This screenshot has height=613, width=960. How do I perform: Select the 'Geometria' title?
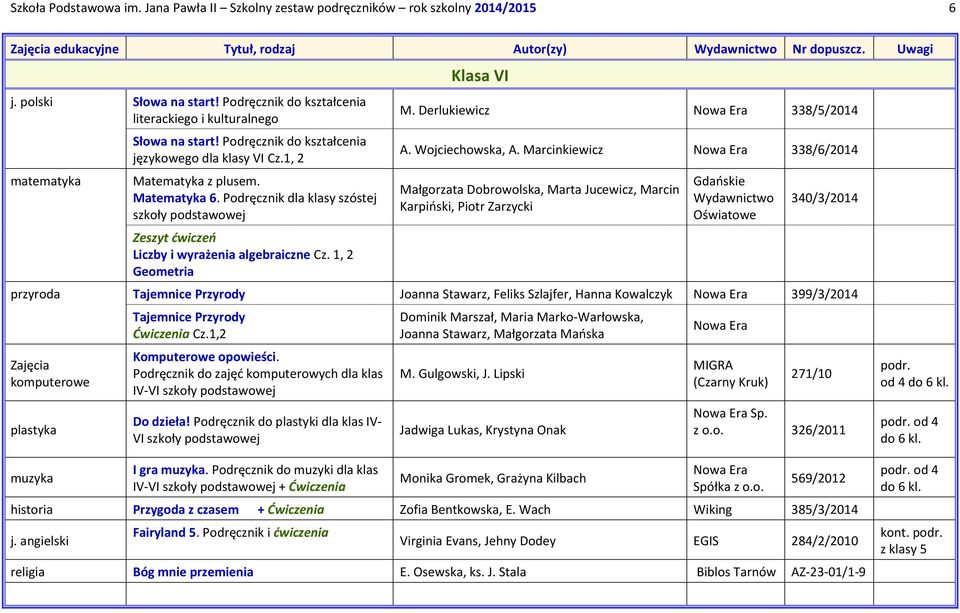point(163,272)
